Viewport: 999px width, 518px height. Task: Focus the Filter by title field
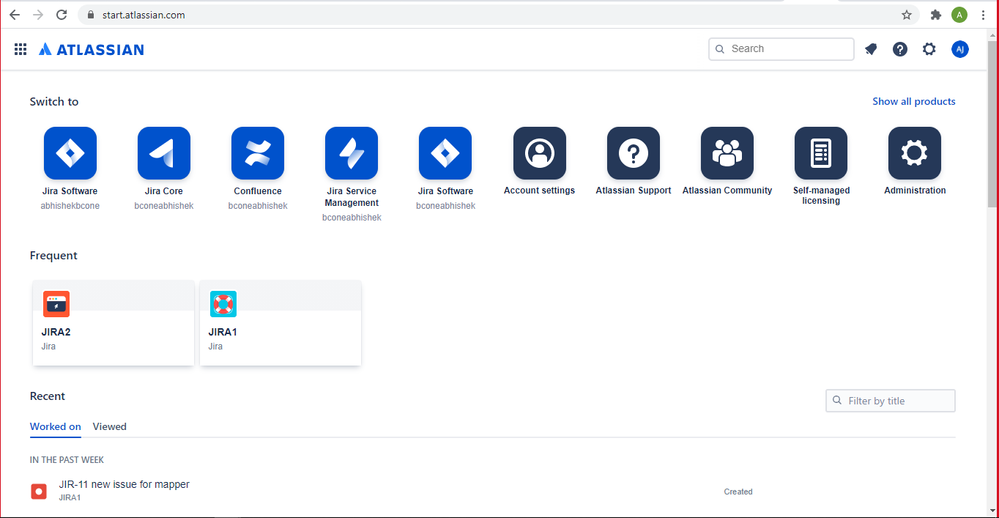tap(890, 401)
